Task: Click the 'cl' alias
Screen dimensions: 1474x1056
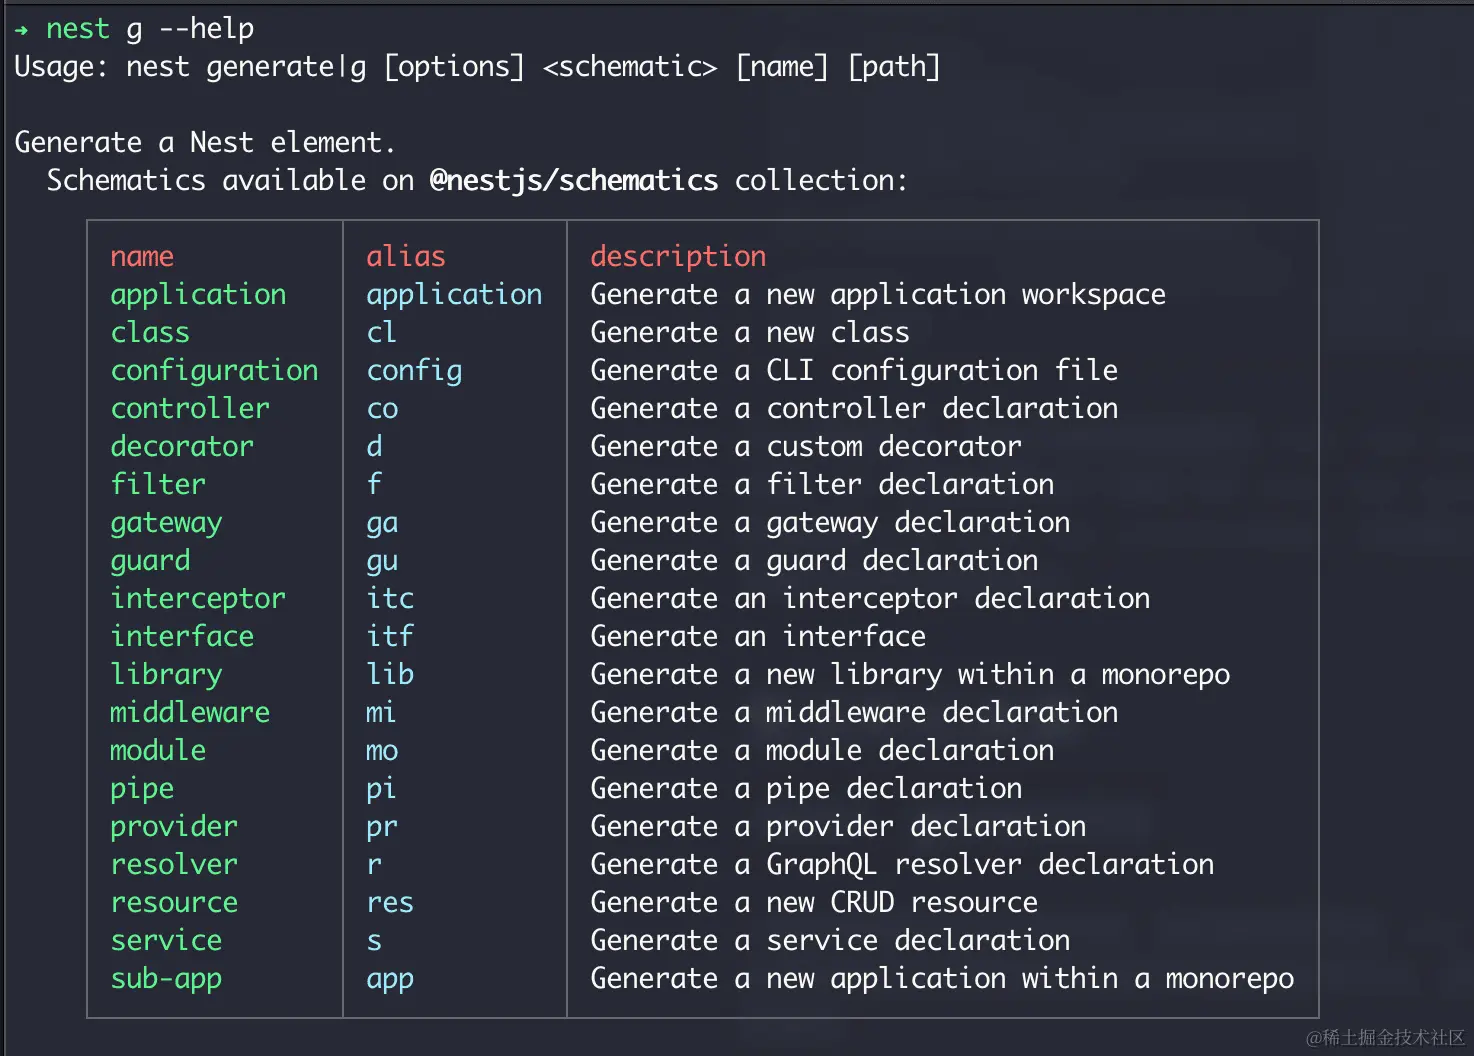Action: coord(381,333)
